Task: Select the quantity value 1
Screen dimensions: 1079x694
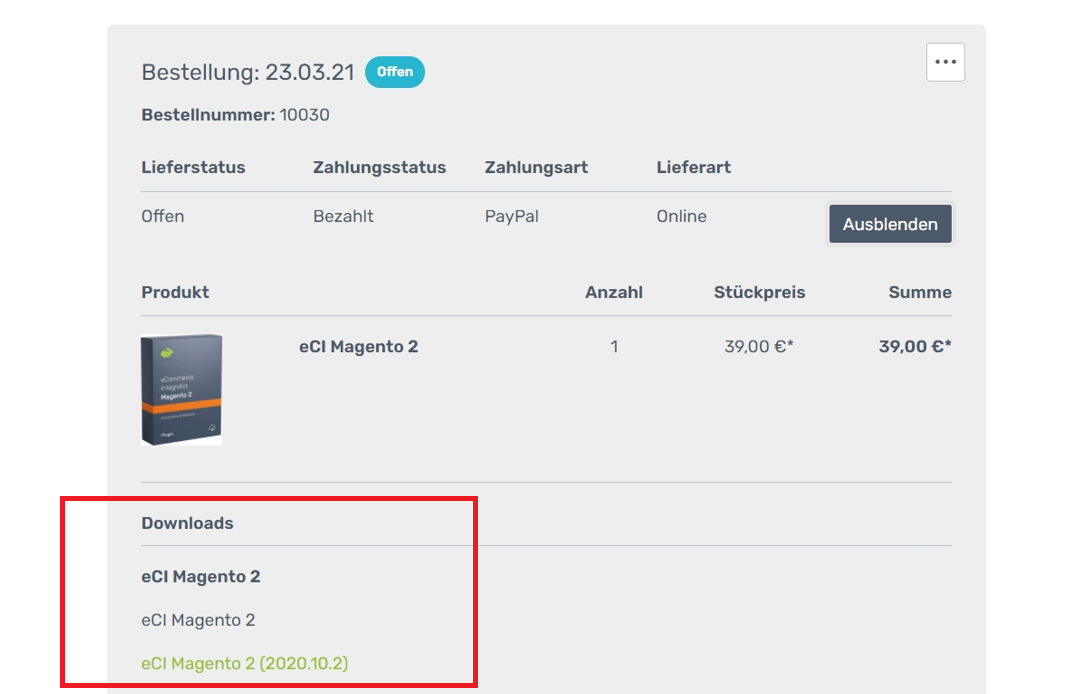Action: [614, 346]
